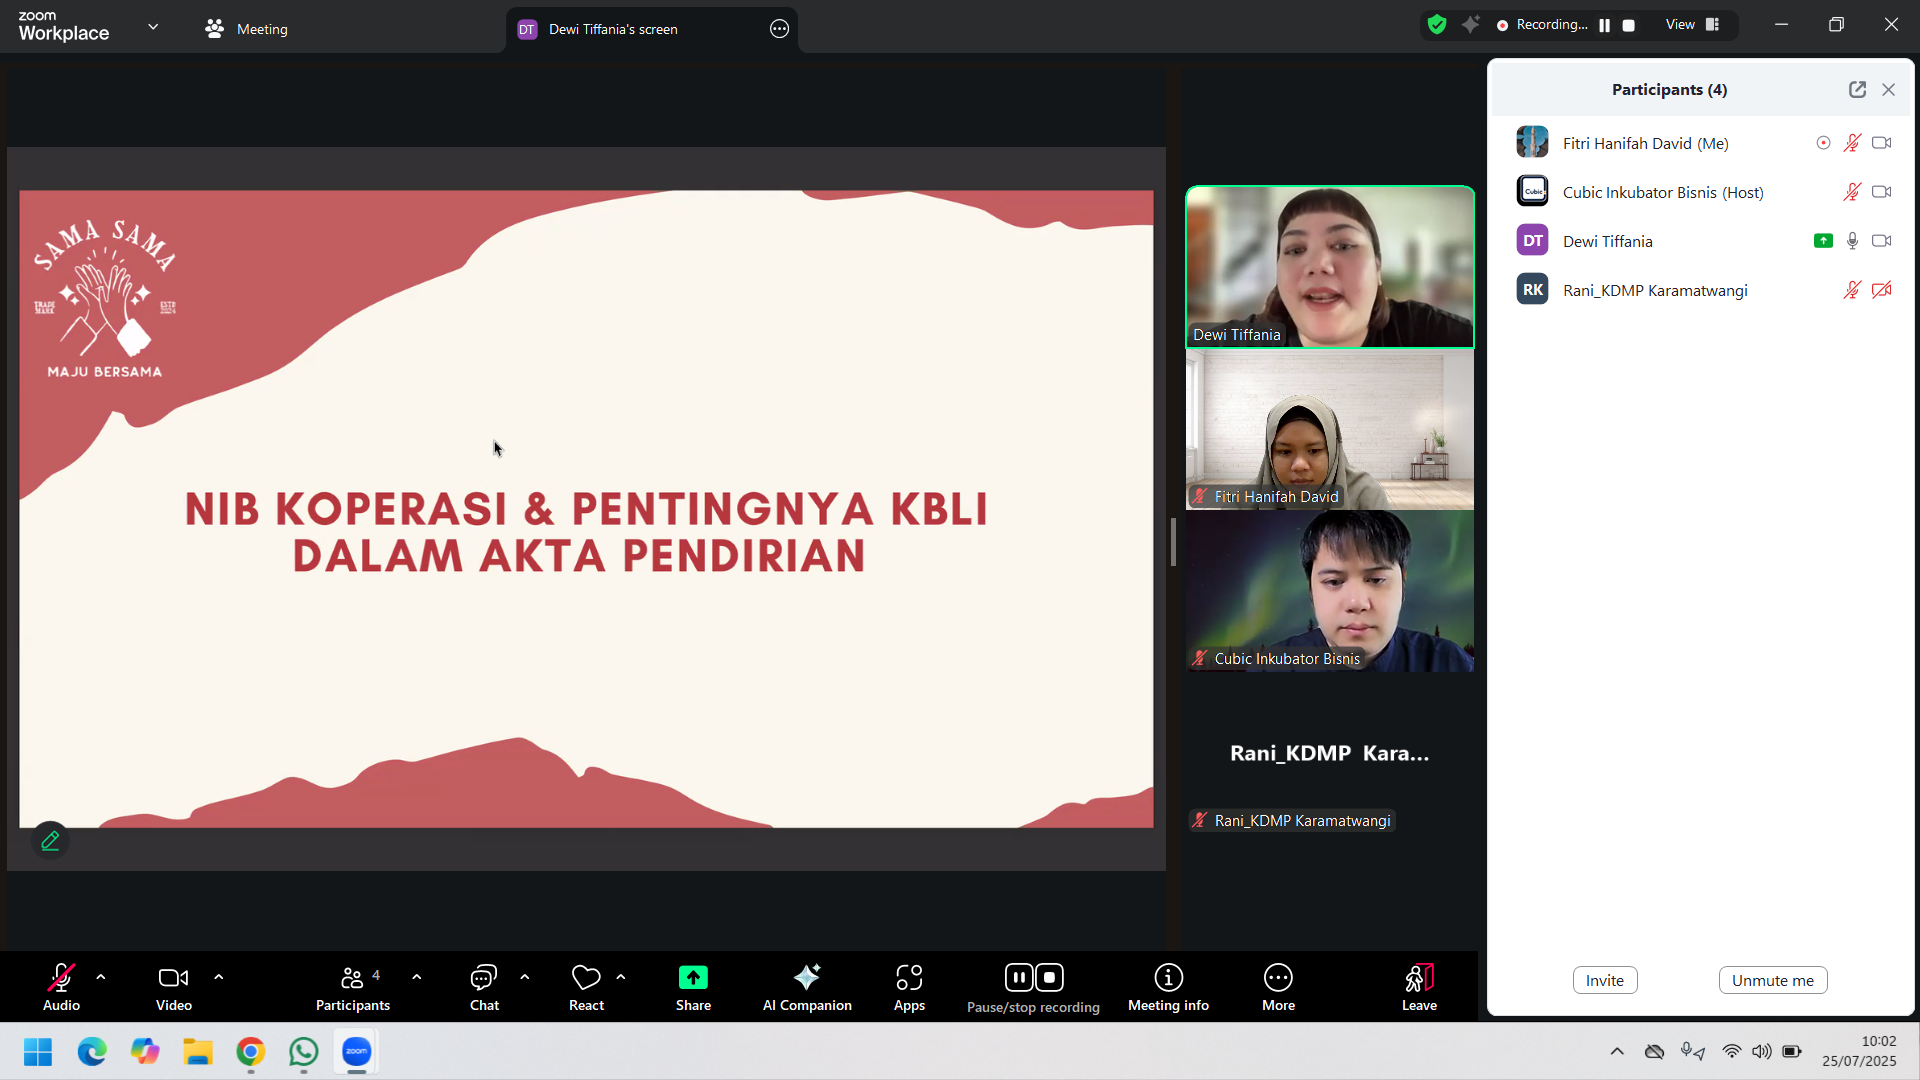Open WhatsApp from taskbar
Screen dimensions: 1920x1080
pos(304,1052)
